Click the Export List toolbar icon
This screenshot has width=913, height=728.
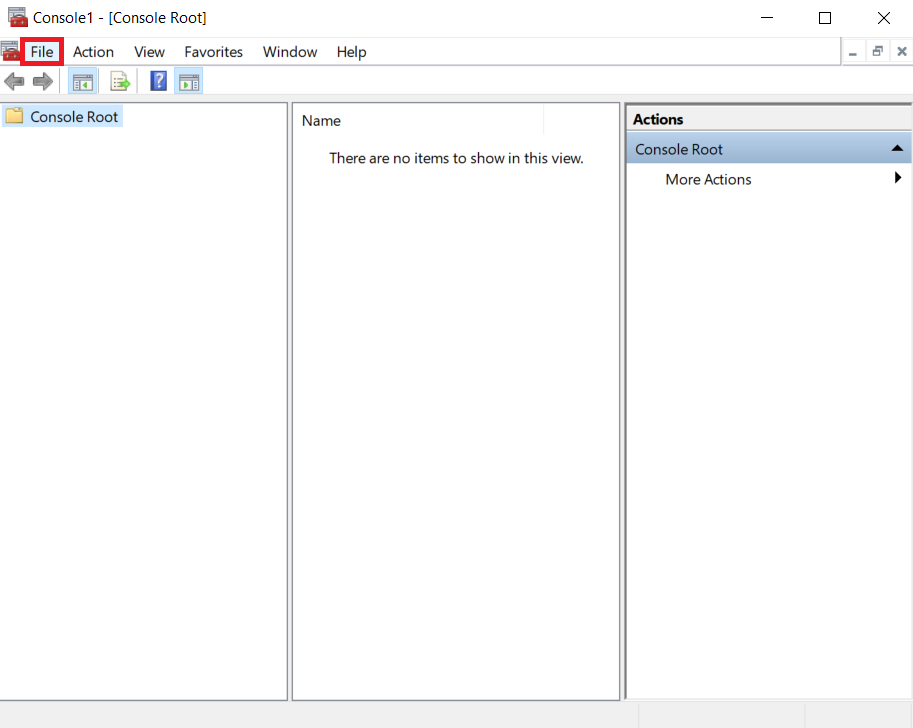click(120, 82)
